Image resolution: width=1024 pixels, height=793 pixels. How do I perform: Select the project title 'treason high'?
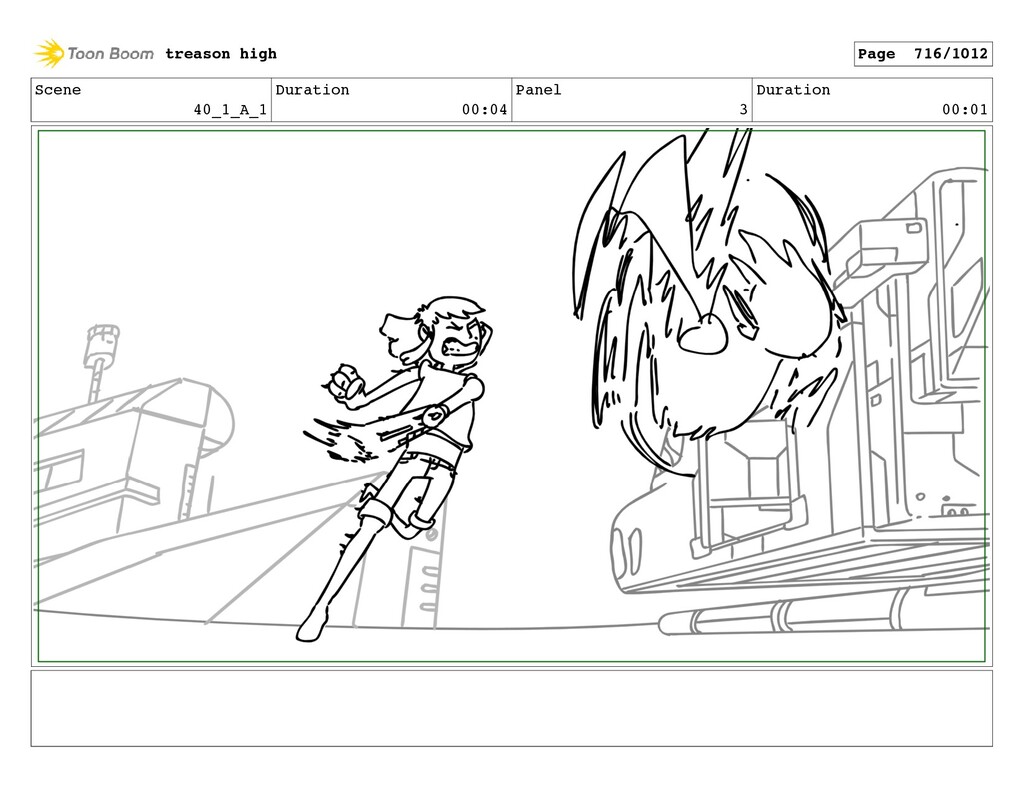coord(221,54)
